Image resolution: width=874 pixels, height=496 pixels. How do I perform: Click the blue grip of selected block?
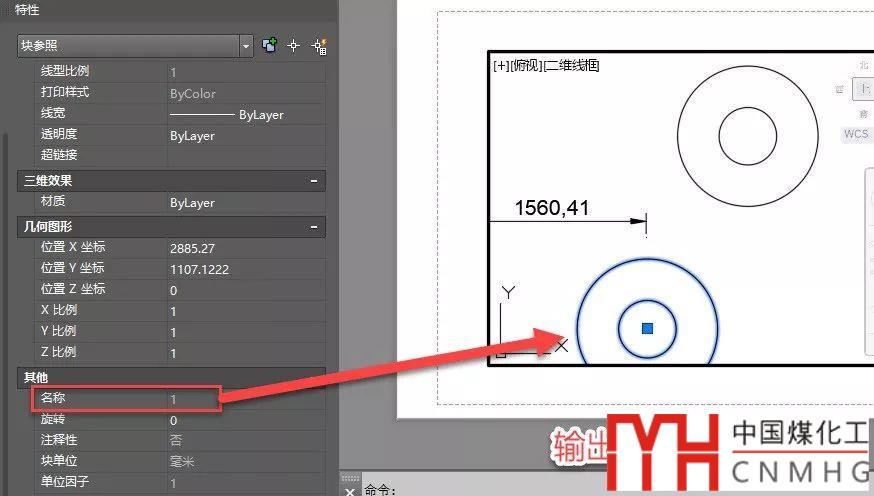[647, 328]
